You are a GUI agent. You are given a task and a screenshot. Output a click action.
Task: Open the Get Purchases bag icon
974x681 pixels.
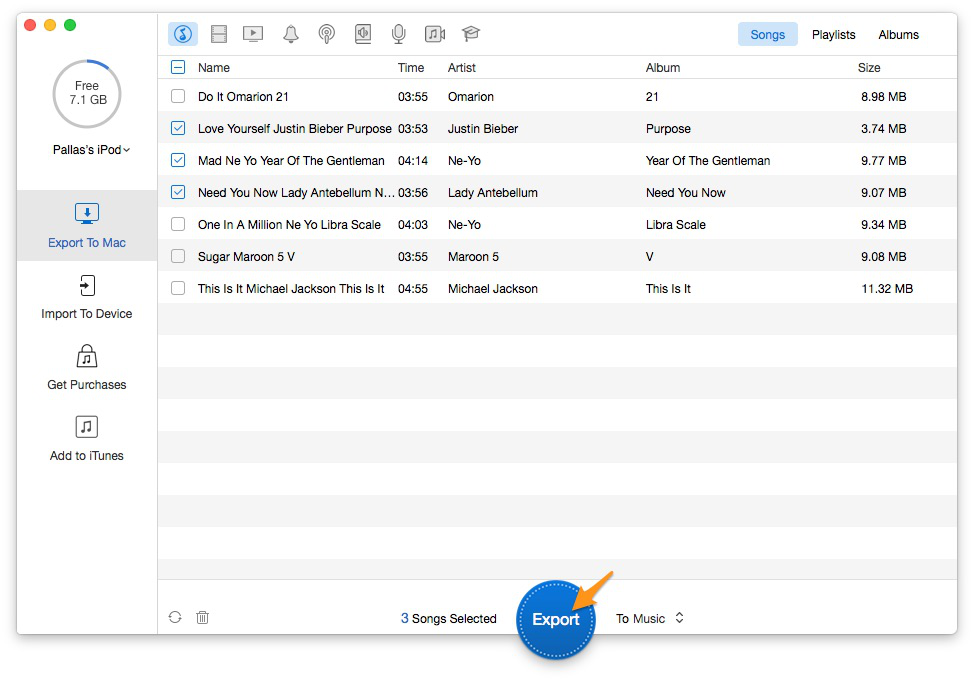click(87, 356)
